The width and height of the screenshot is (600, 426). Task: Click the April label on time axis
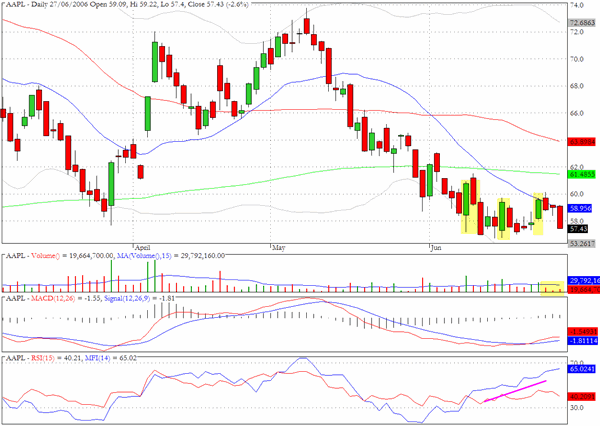143,248
